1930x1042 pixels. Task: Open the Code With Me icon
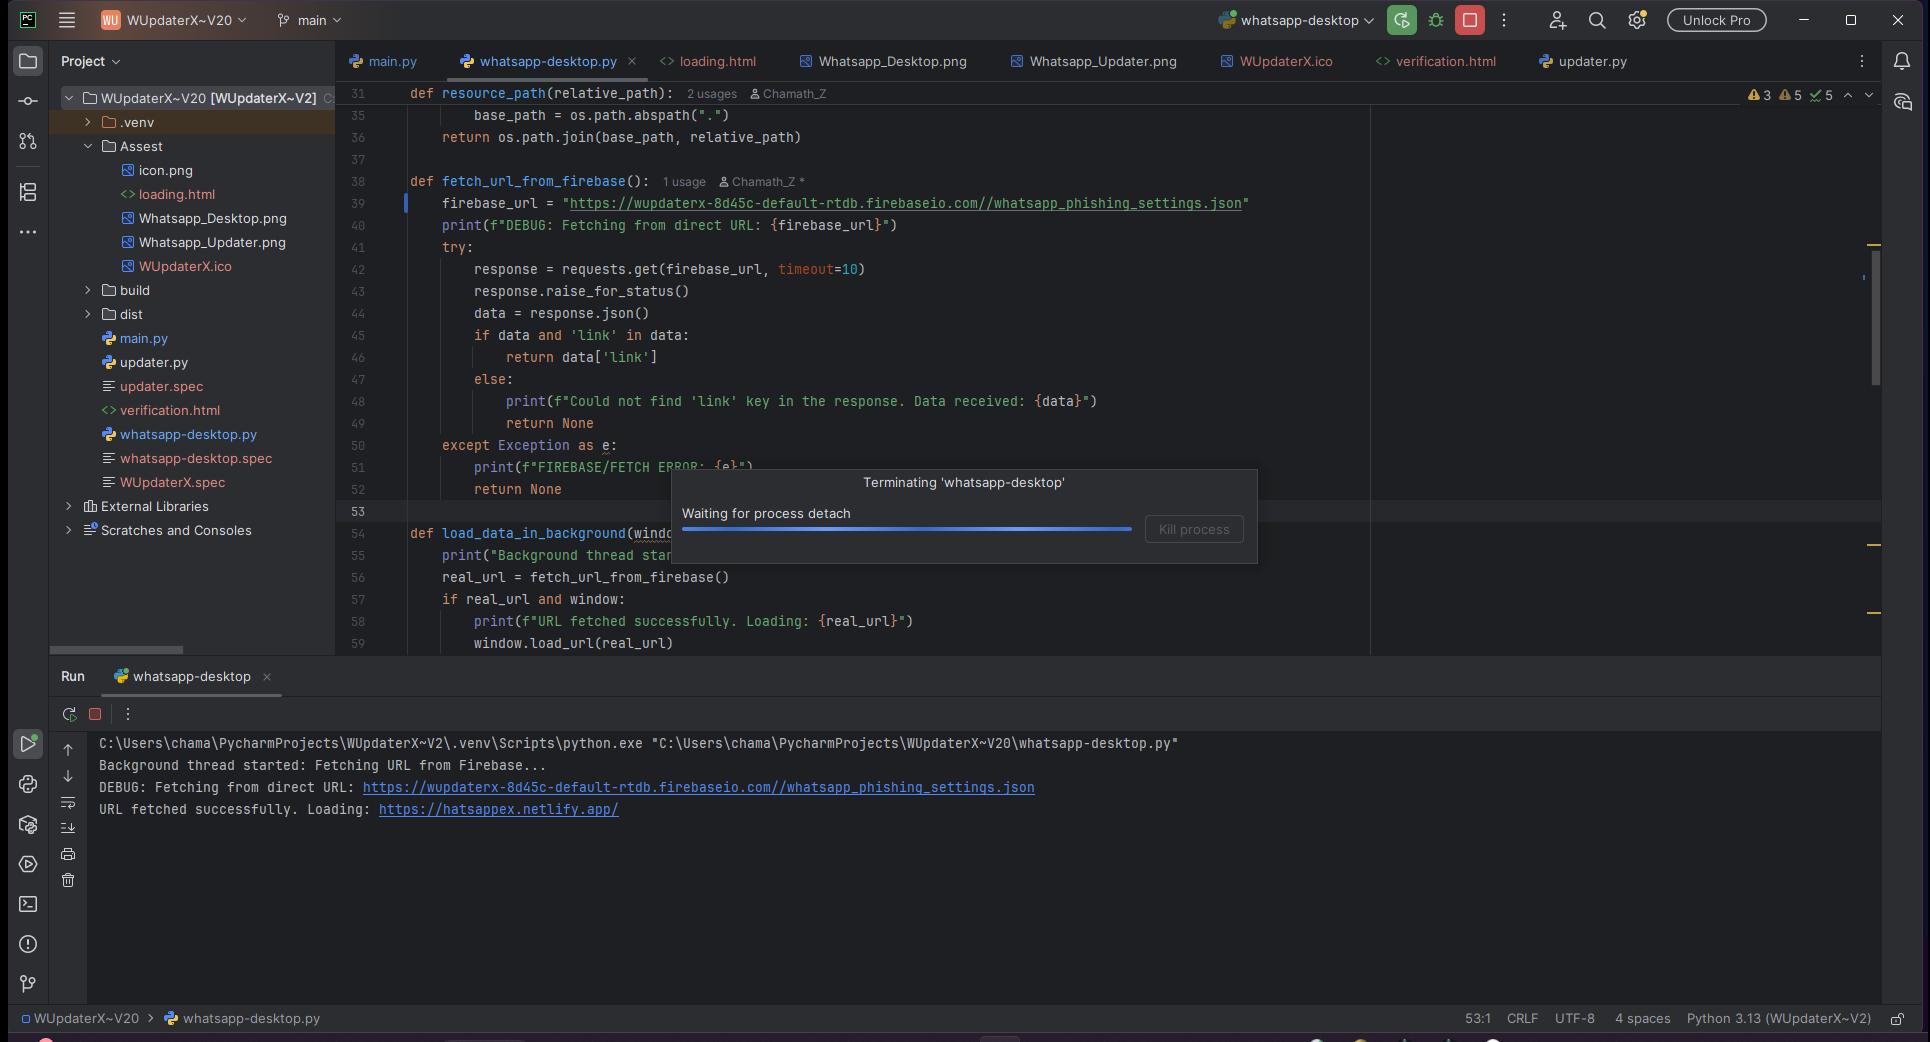pyautogui.click(x=1557, y=20)
